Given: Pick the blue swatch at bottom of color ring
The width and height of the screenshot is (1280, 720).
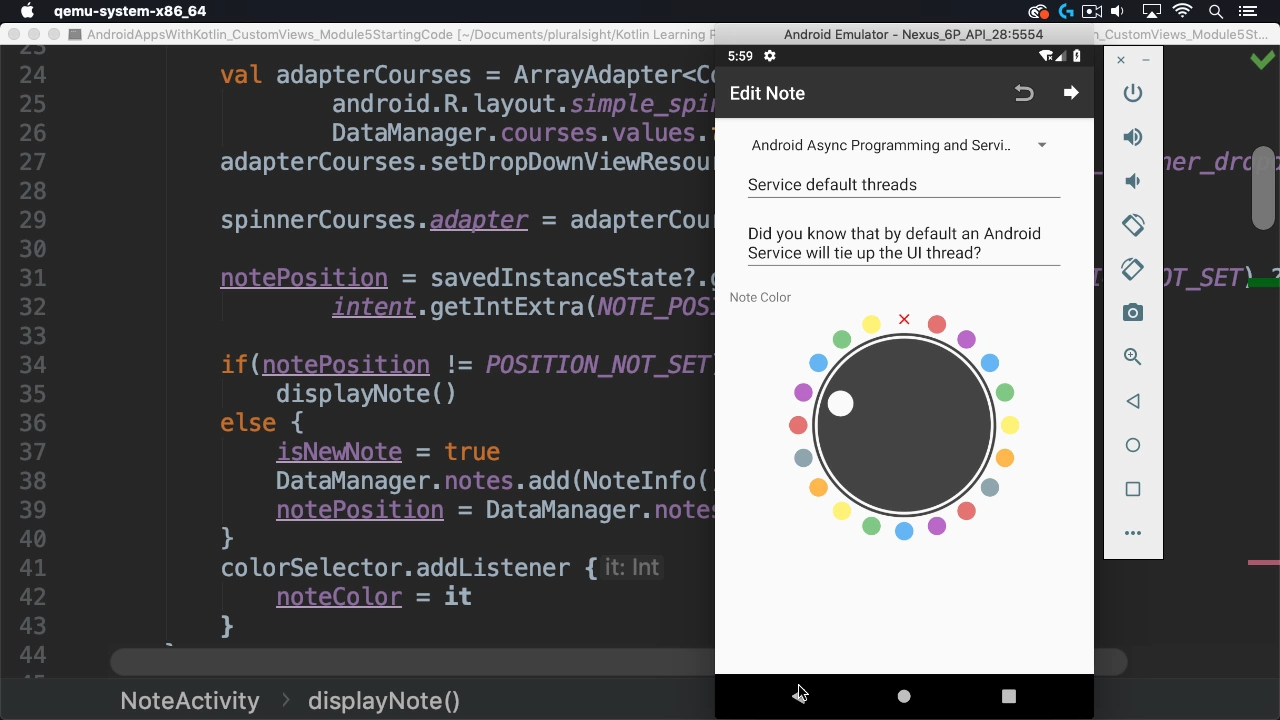Looking at the screenshot, I should 904,531.
